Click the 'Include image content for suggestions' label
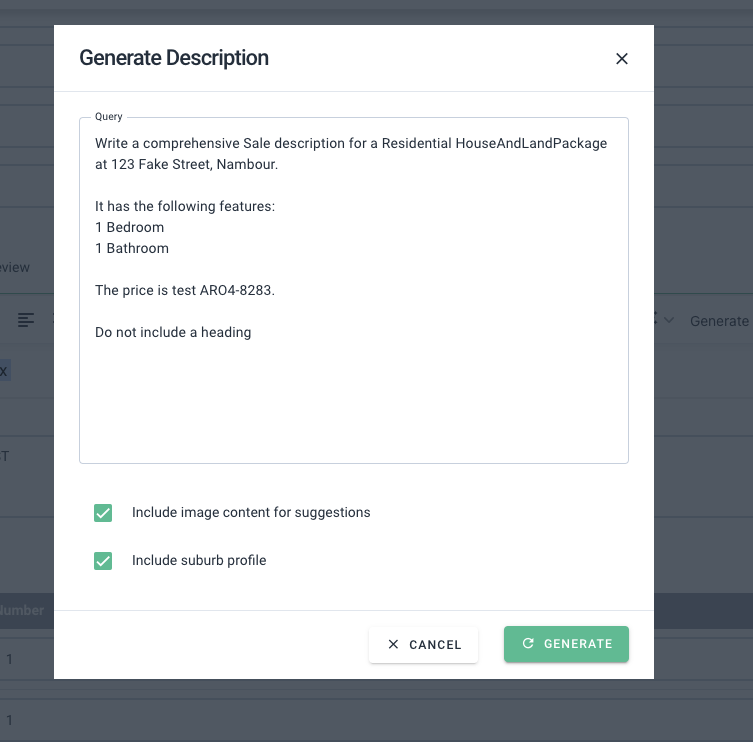The height and width of the screenshot is (742, 753). (x=251, y=513)
